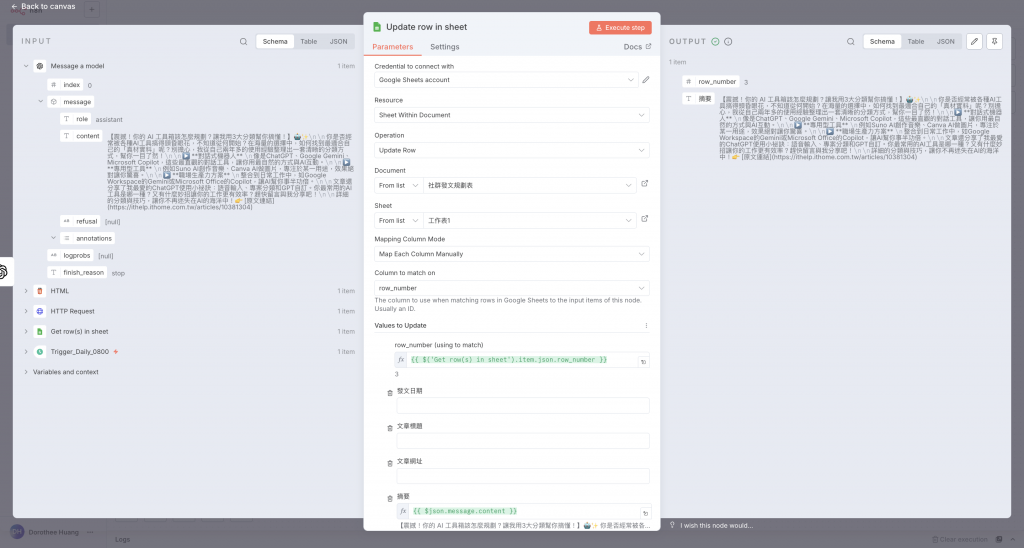1024x548 pixels.
Task: Expand the Trigger_Daily_0800 input node
Action: coord(26,351)
